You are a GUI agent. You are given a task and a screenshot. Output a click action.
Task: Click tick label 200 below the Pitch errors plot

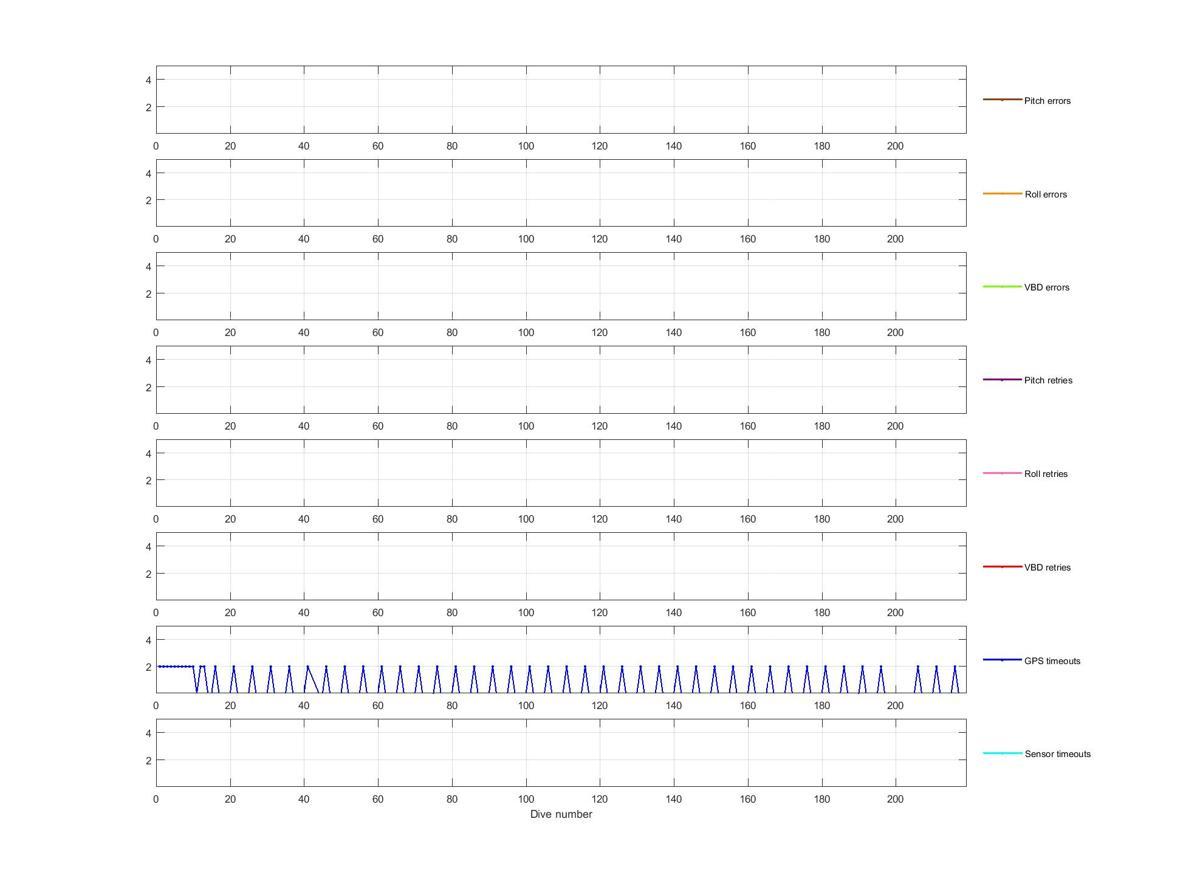[x=895, y=146]
